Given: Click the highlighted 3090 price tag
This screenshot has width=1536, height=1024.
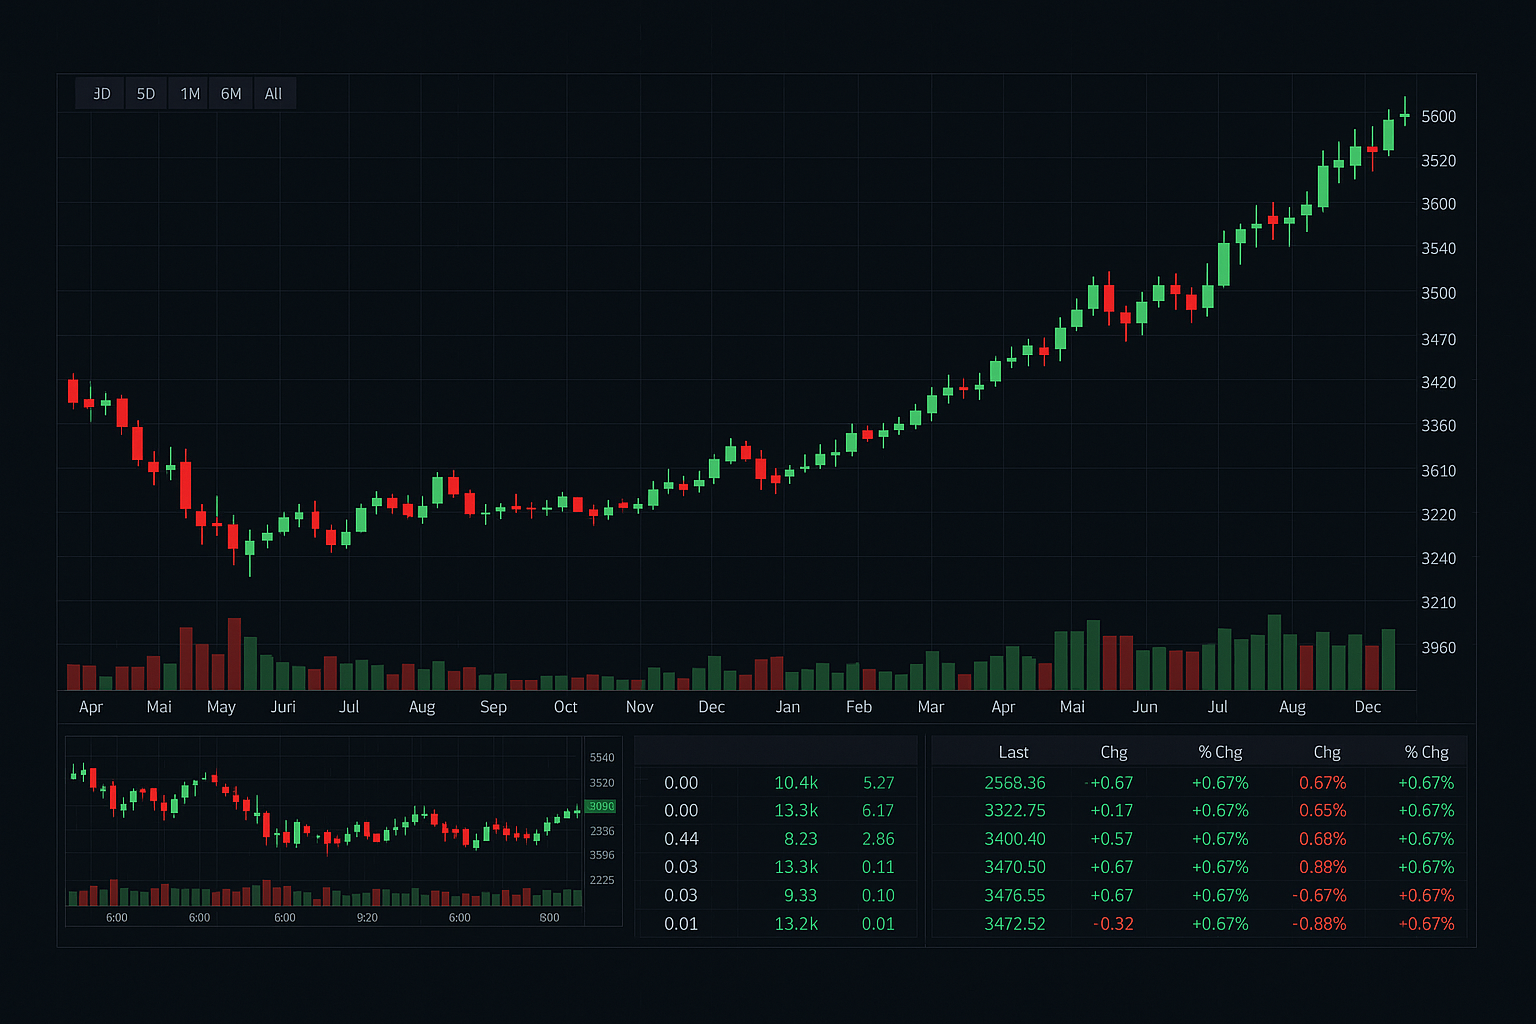Looking at the screenshot, I should coord(601,806).
